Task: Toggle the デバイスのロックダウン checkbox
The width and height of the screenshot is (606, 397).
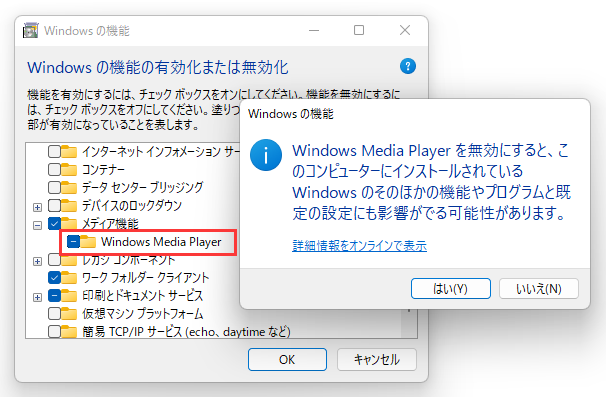Action: click(x=54, y=205)
